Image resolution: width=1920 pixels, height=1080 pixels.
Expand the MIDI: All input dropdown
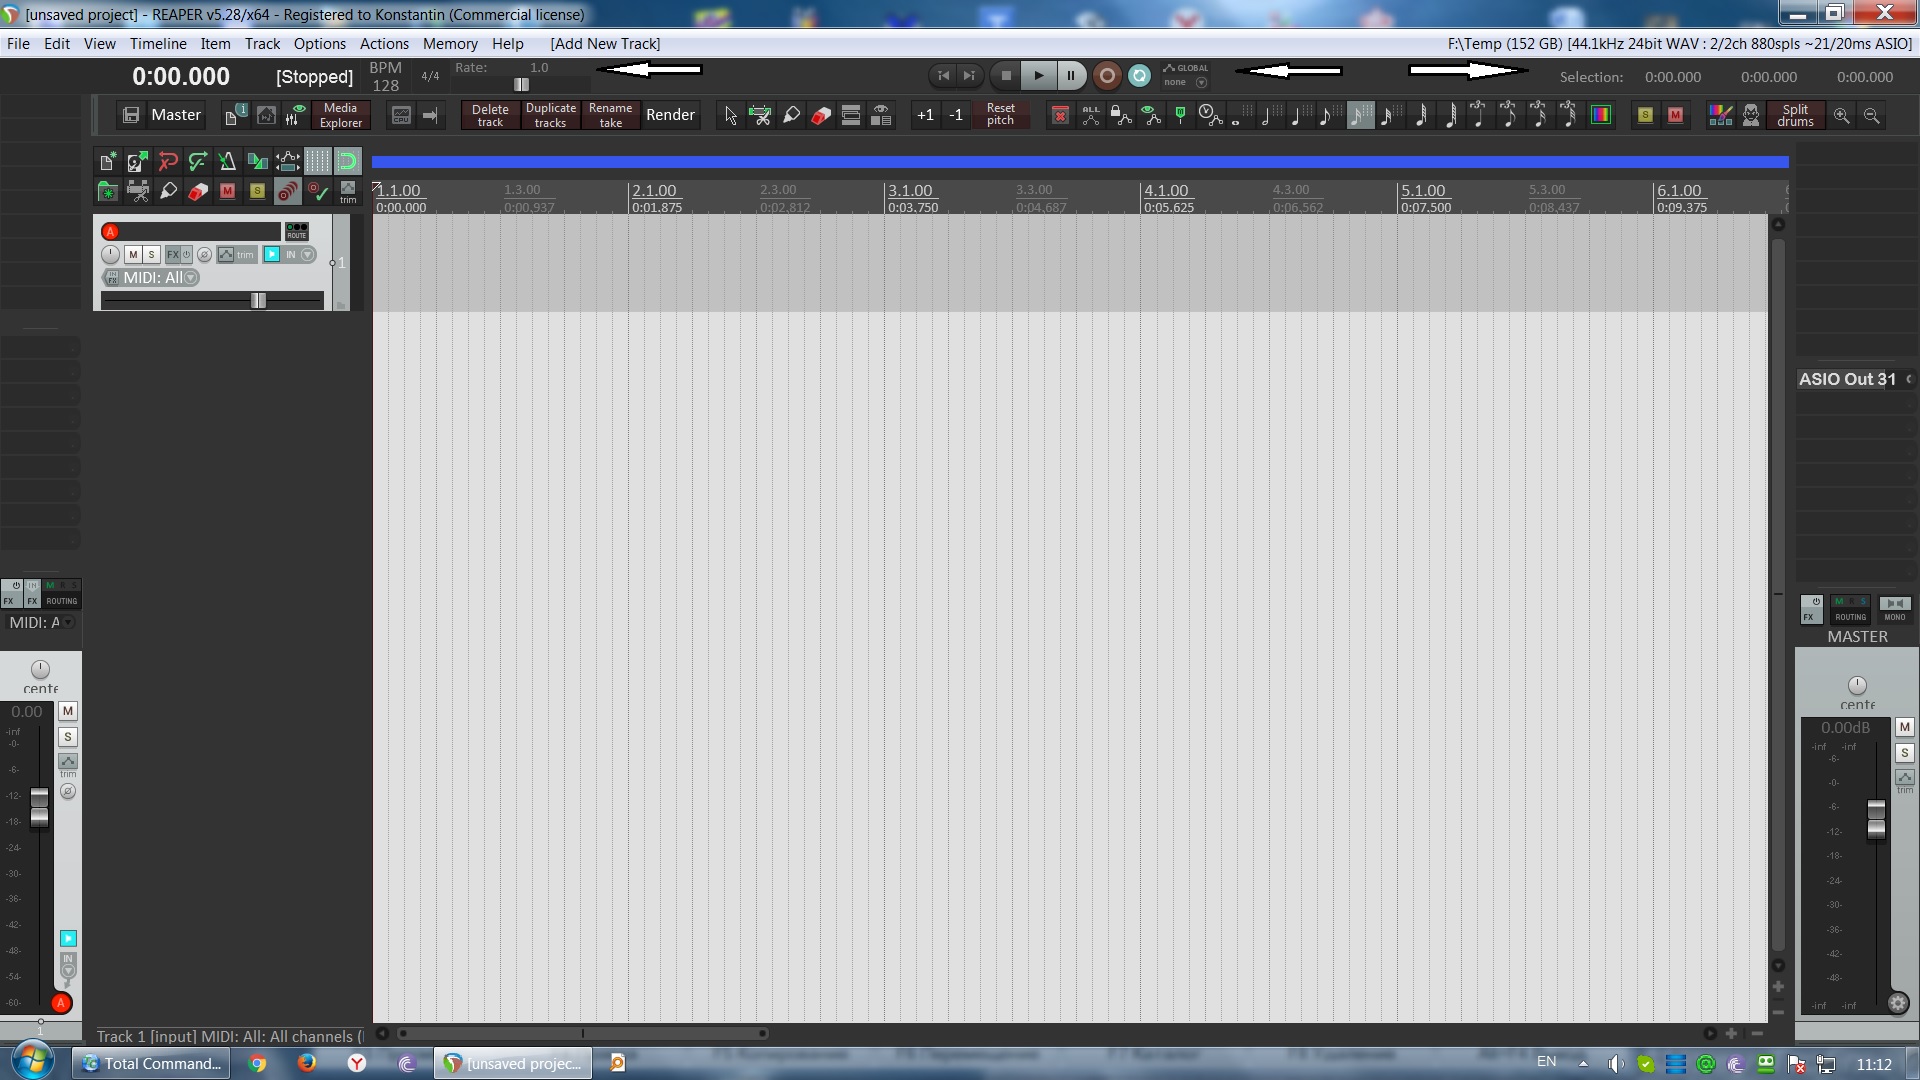pyautogui.click(x=191, y=278)
